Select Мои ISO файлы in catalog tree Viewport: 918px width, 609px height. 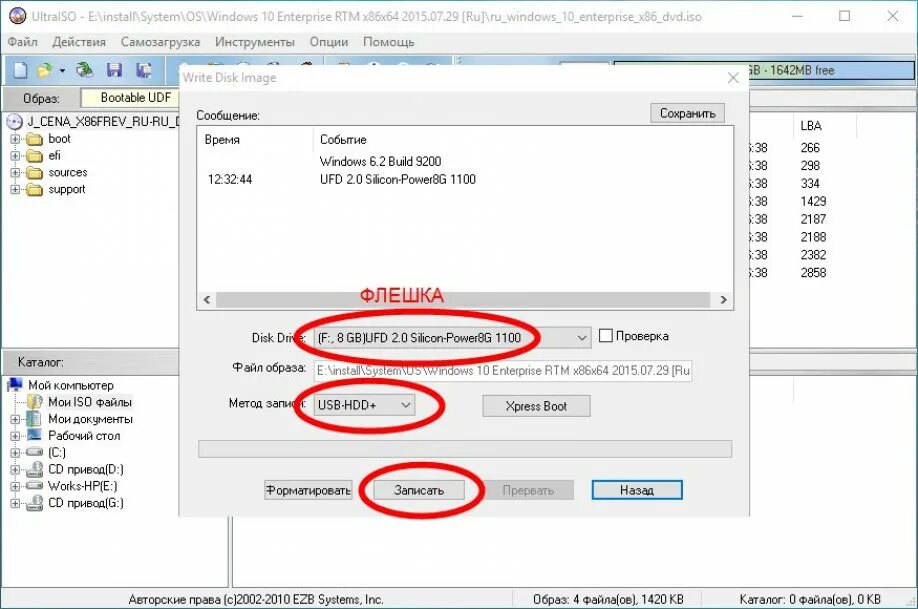[x=90, y=402]
